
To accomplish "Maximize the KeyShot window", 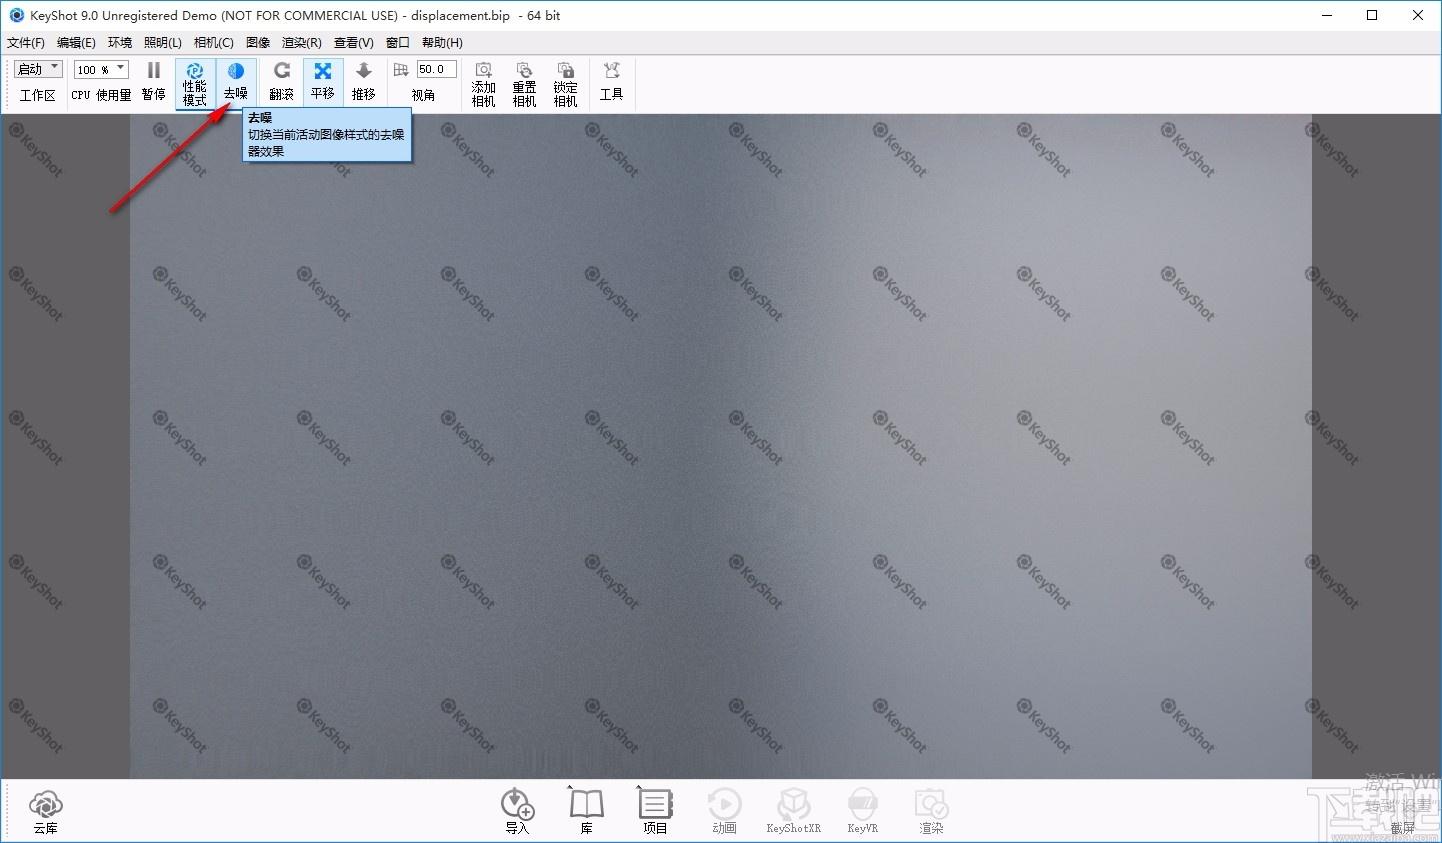I will [1372, 15].
